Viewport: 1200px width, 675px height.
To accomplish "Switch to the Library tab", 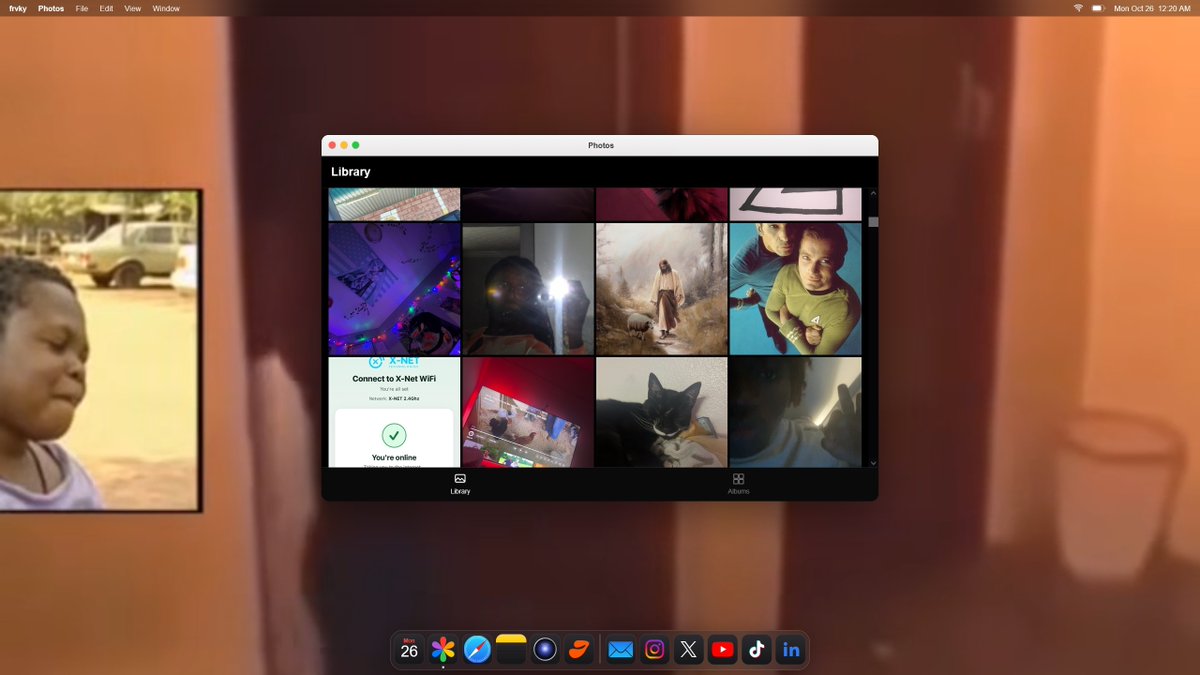I will point(460,484).
